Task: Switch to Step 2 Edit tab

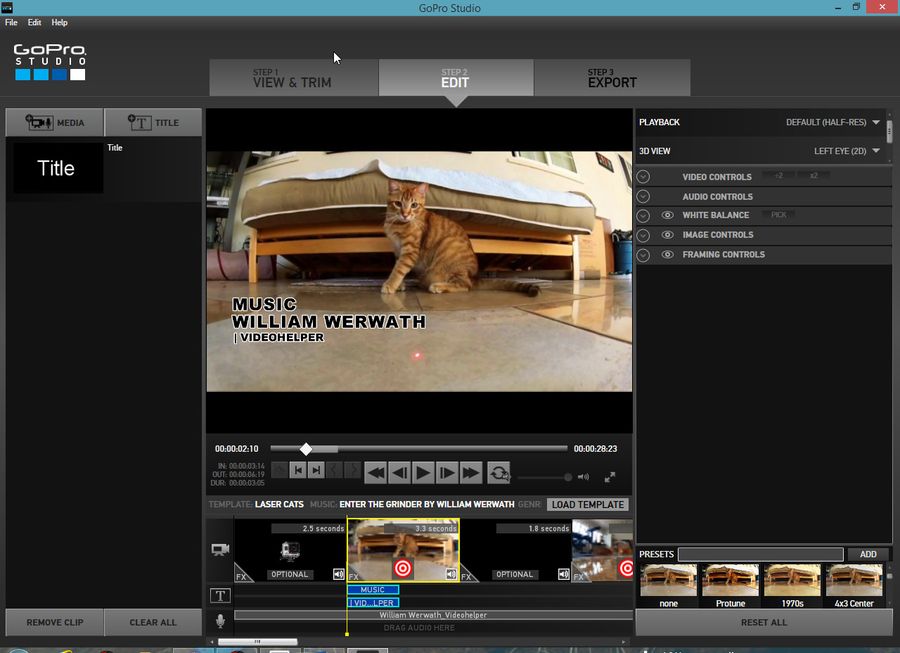Action: [456, 77]
